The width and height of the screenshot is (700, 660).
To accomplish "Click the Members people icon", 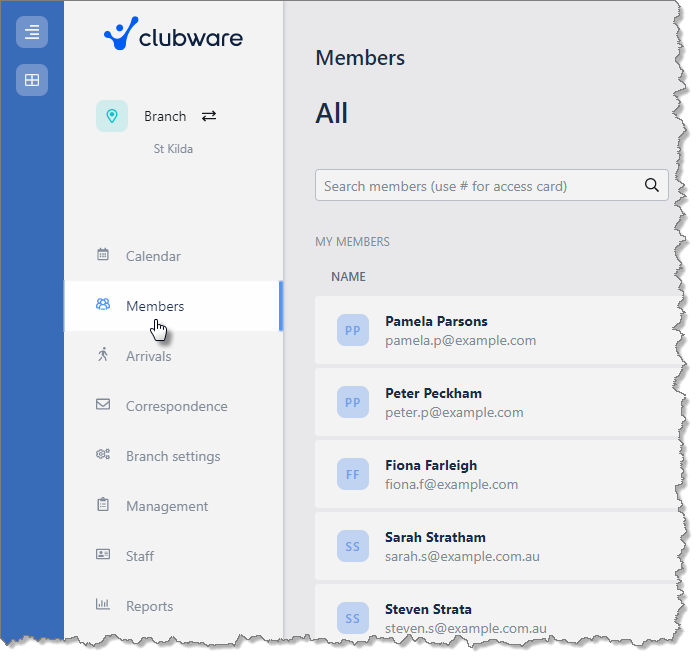I will pyautogui.click(x=103, y=305).
